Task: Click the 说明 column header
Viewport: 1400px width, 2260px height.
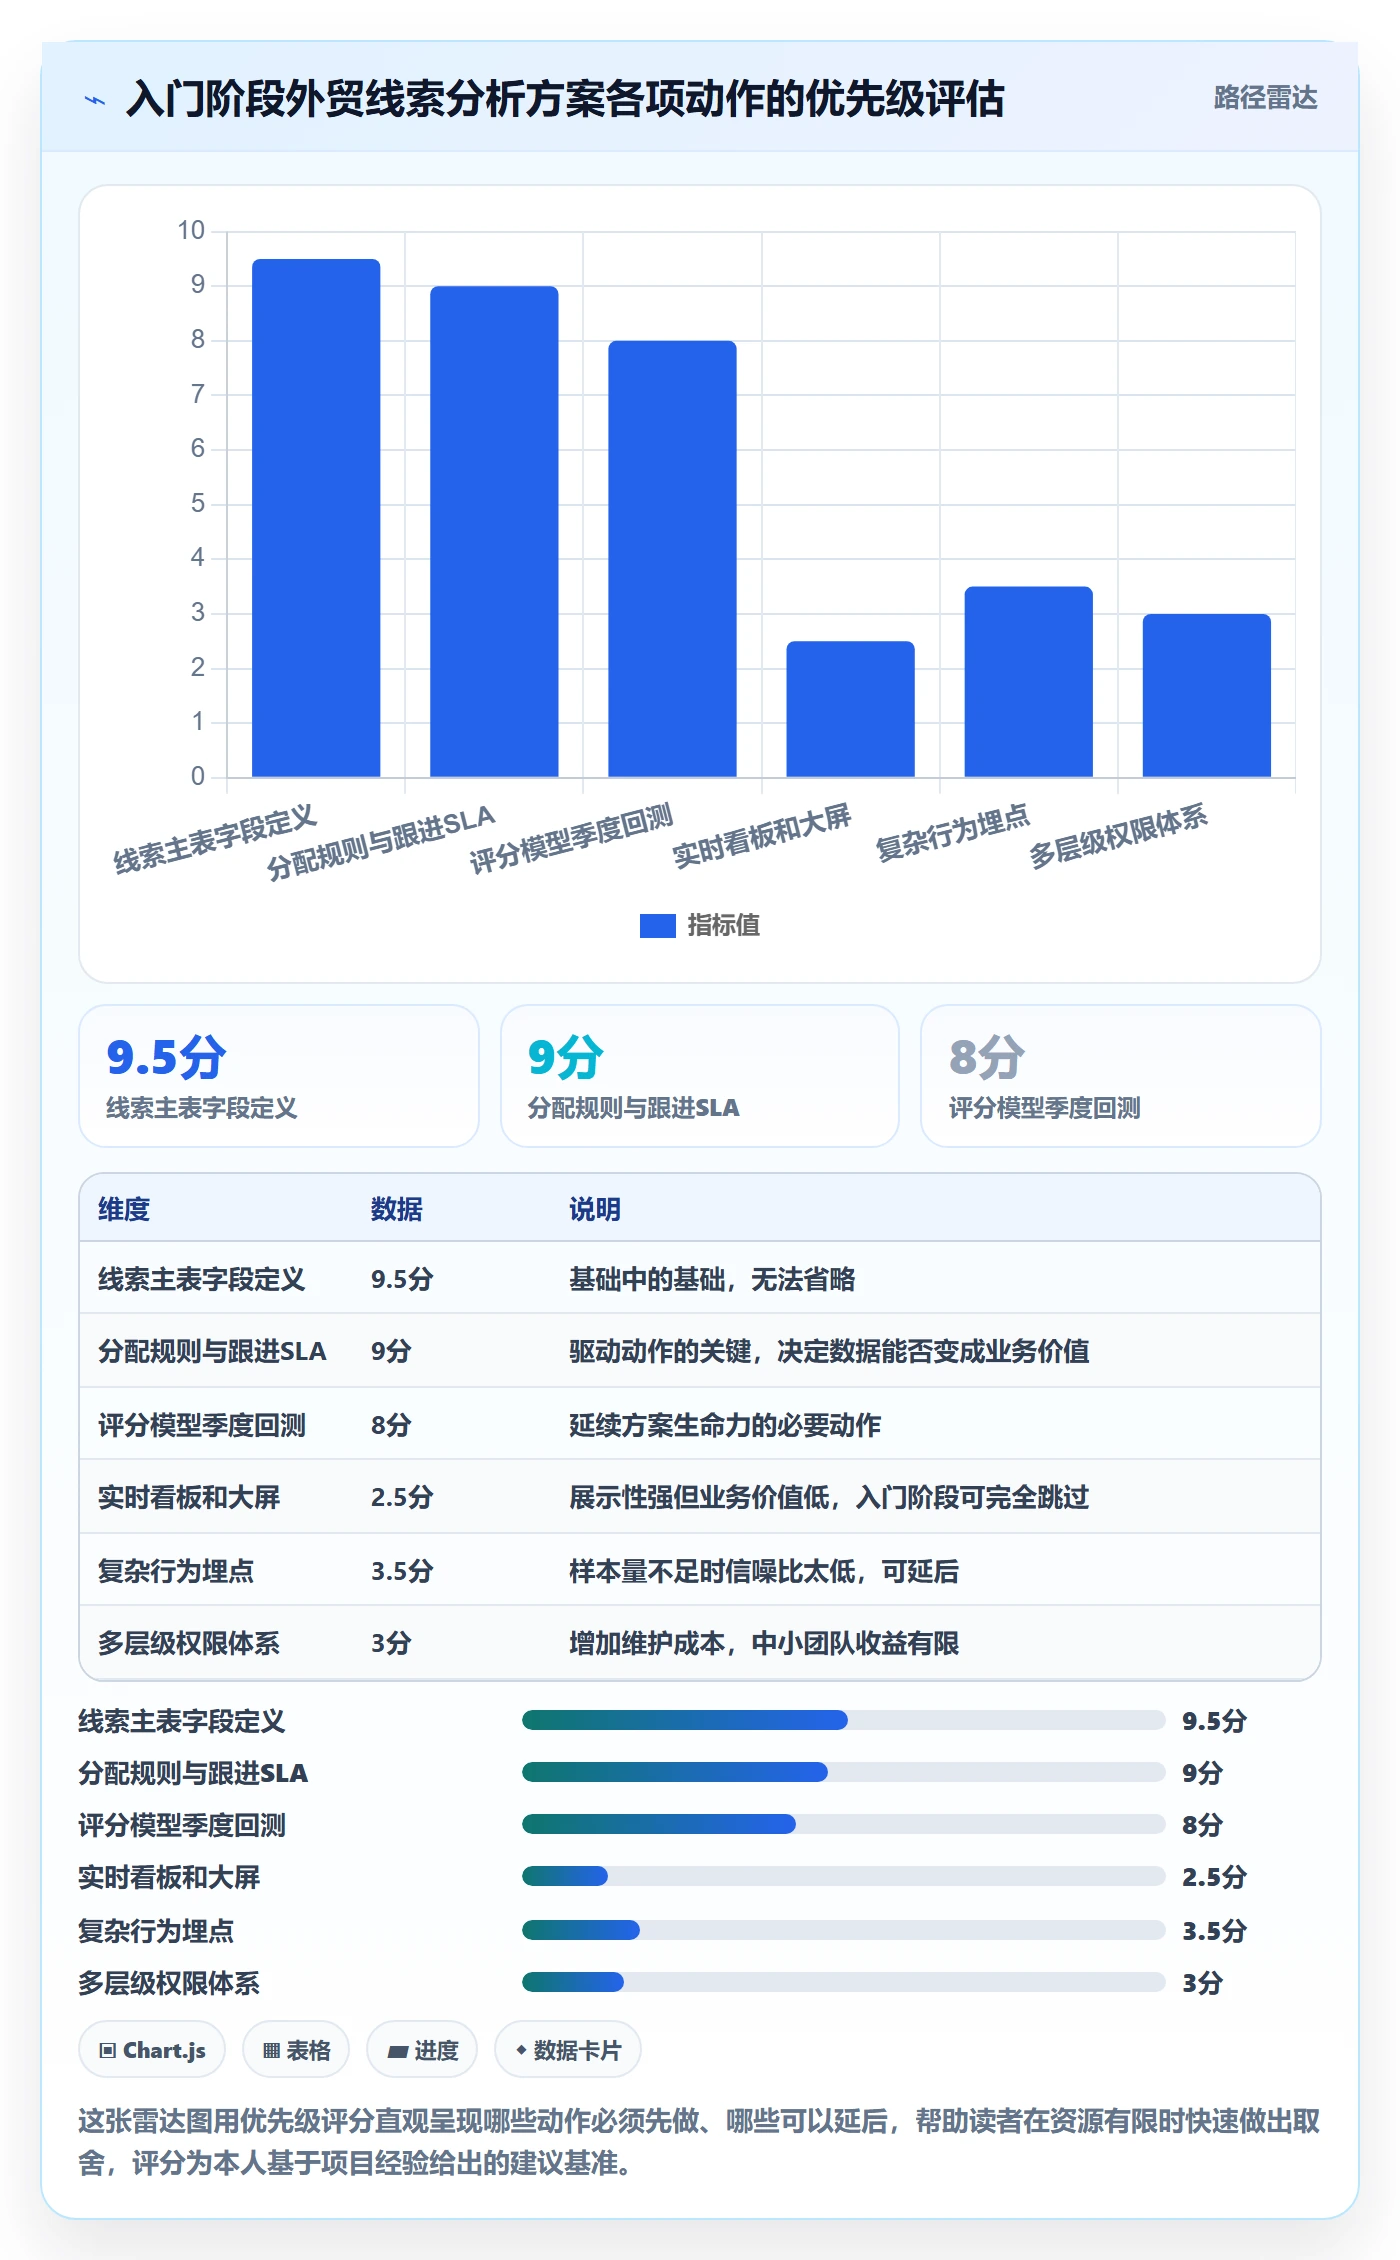Action: [x=595, y=1209]
